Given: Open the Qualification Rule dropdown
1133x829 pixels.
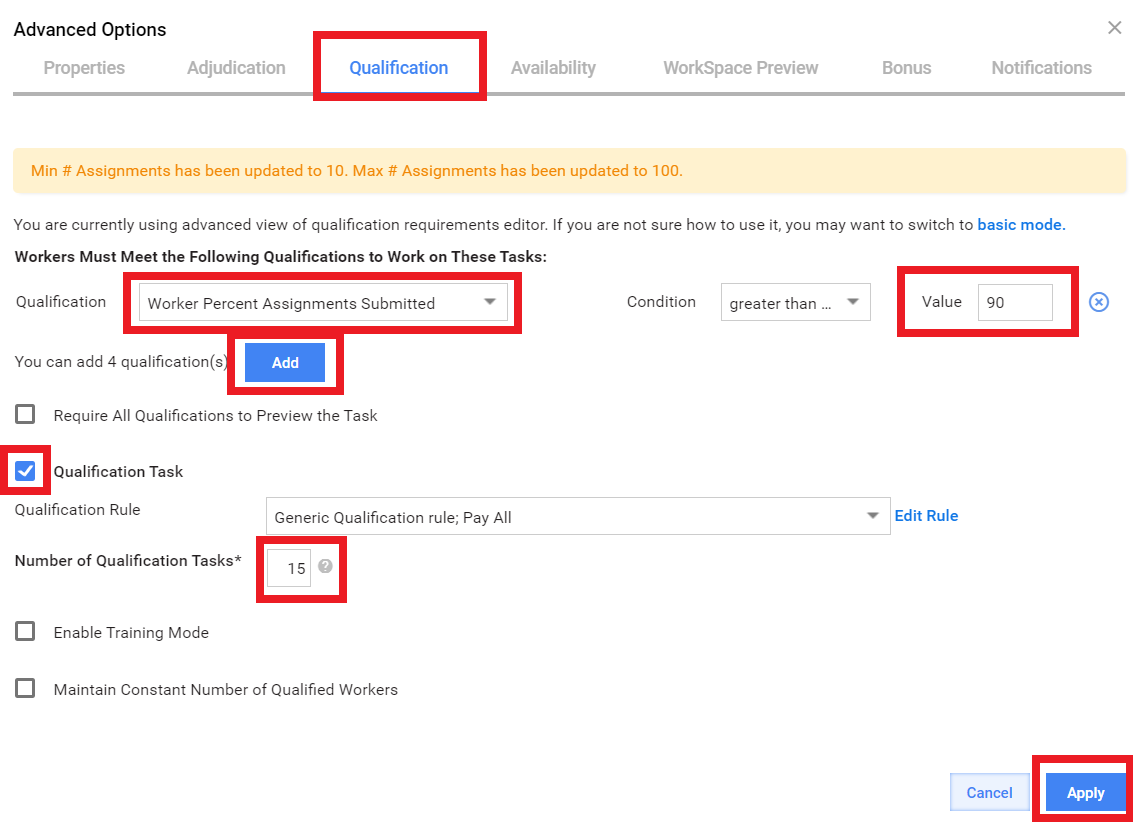Looking at the screenshot, I should (578, 516).
